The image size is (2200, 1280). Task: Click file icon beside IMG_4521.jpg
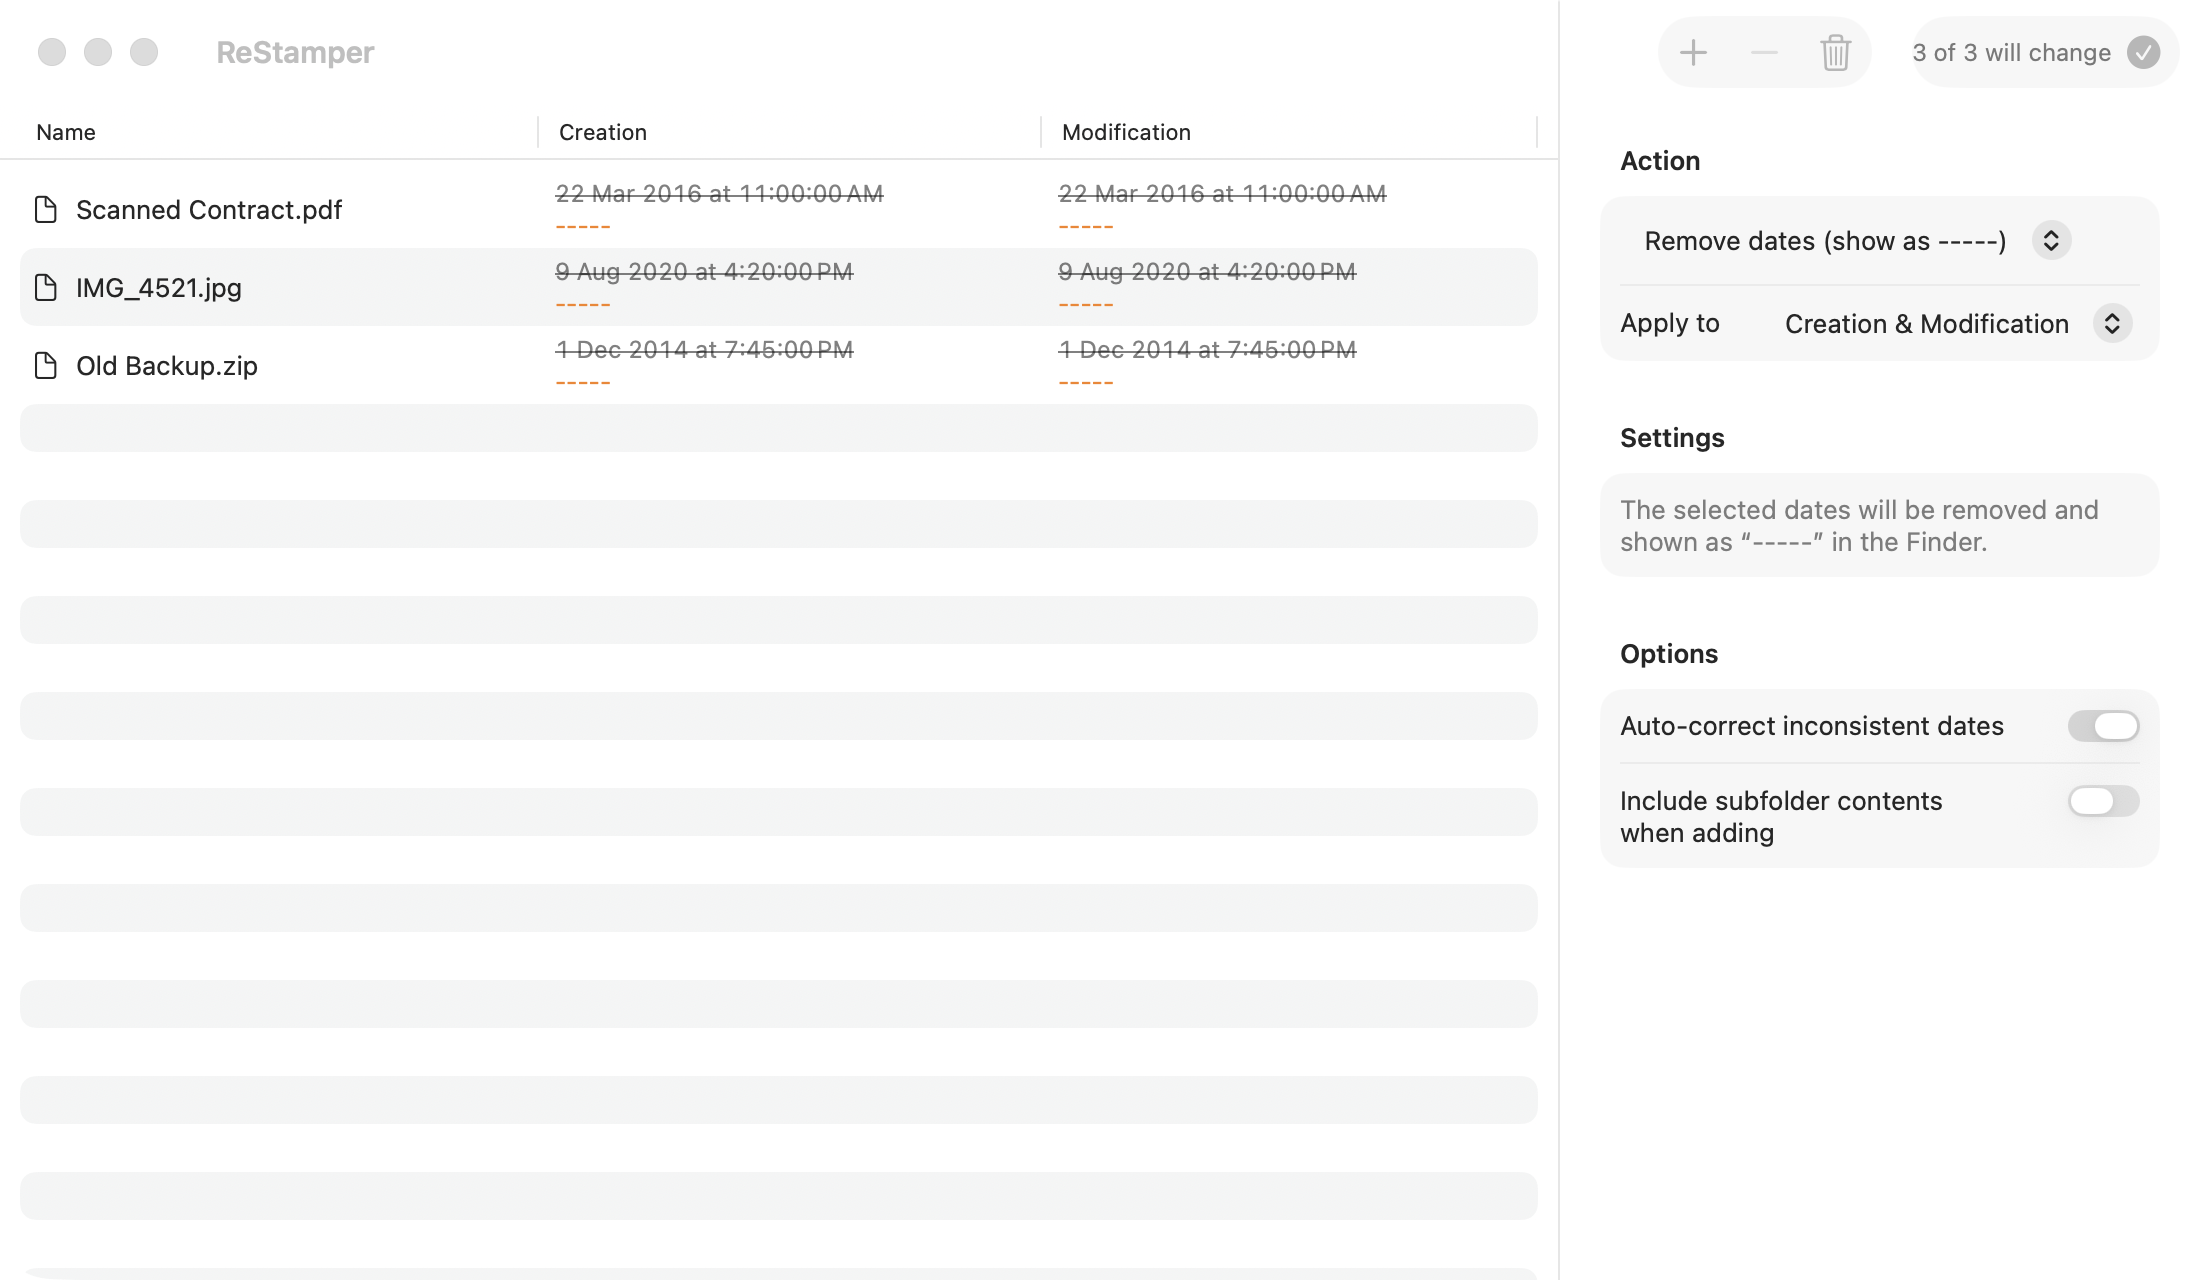click(46, 287)
